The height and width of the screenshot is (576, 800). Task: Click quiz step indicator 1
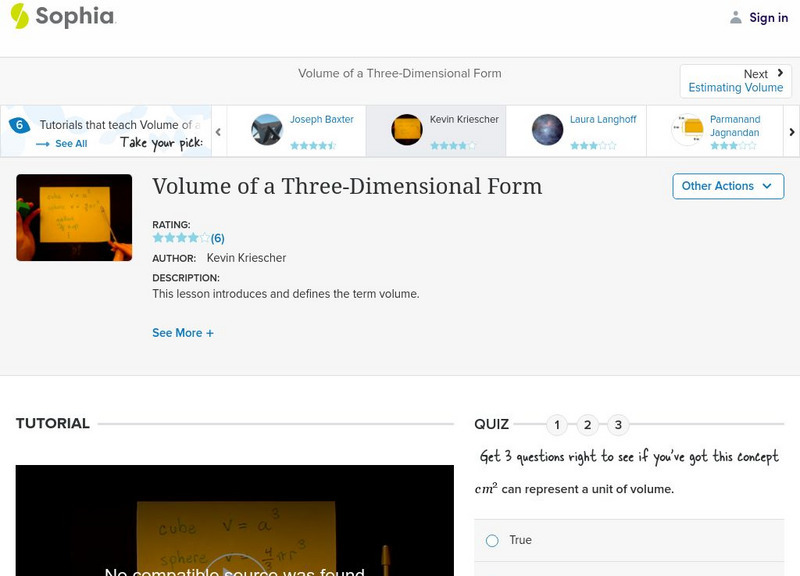coord(557,424)
